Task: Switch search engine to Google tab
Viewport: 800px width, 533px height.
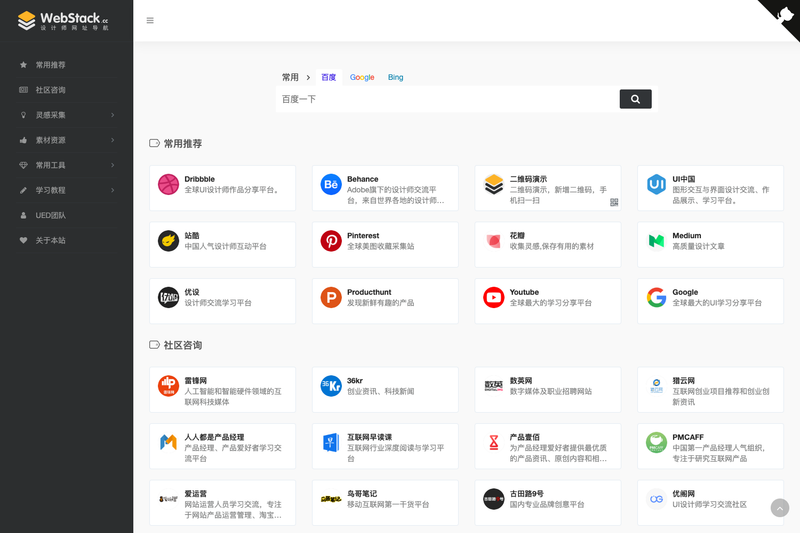Action: click(x=362, y=77)
